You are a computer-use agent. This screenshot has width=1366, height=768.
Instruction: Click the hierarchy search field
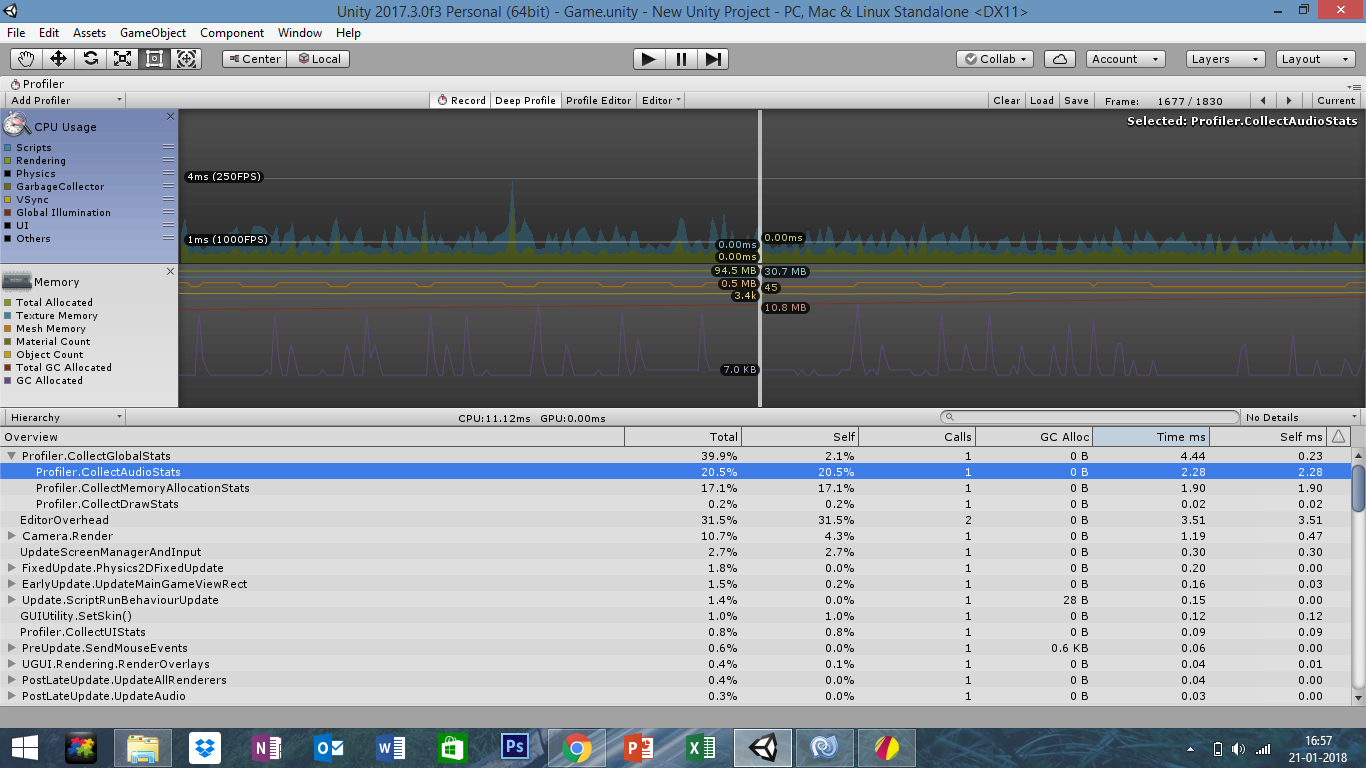click(x=1089, y=417)
